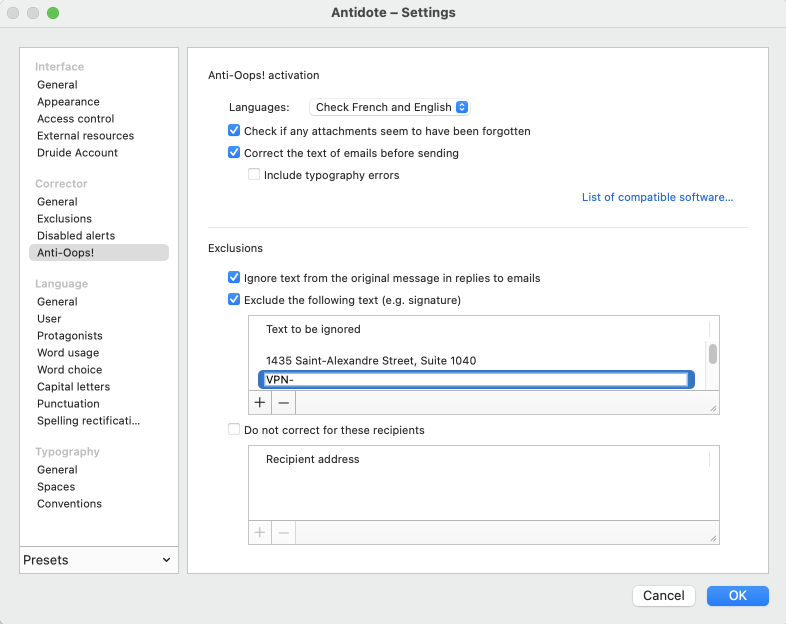The width and height of the screenshot is (786, 624).
Task: Select Disabled alerts in sidebar
Action: tap(76, 236)
